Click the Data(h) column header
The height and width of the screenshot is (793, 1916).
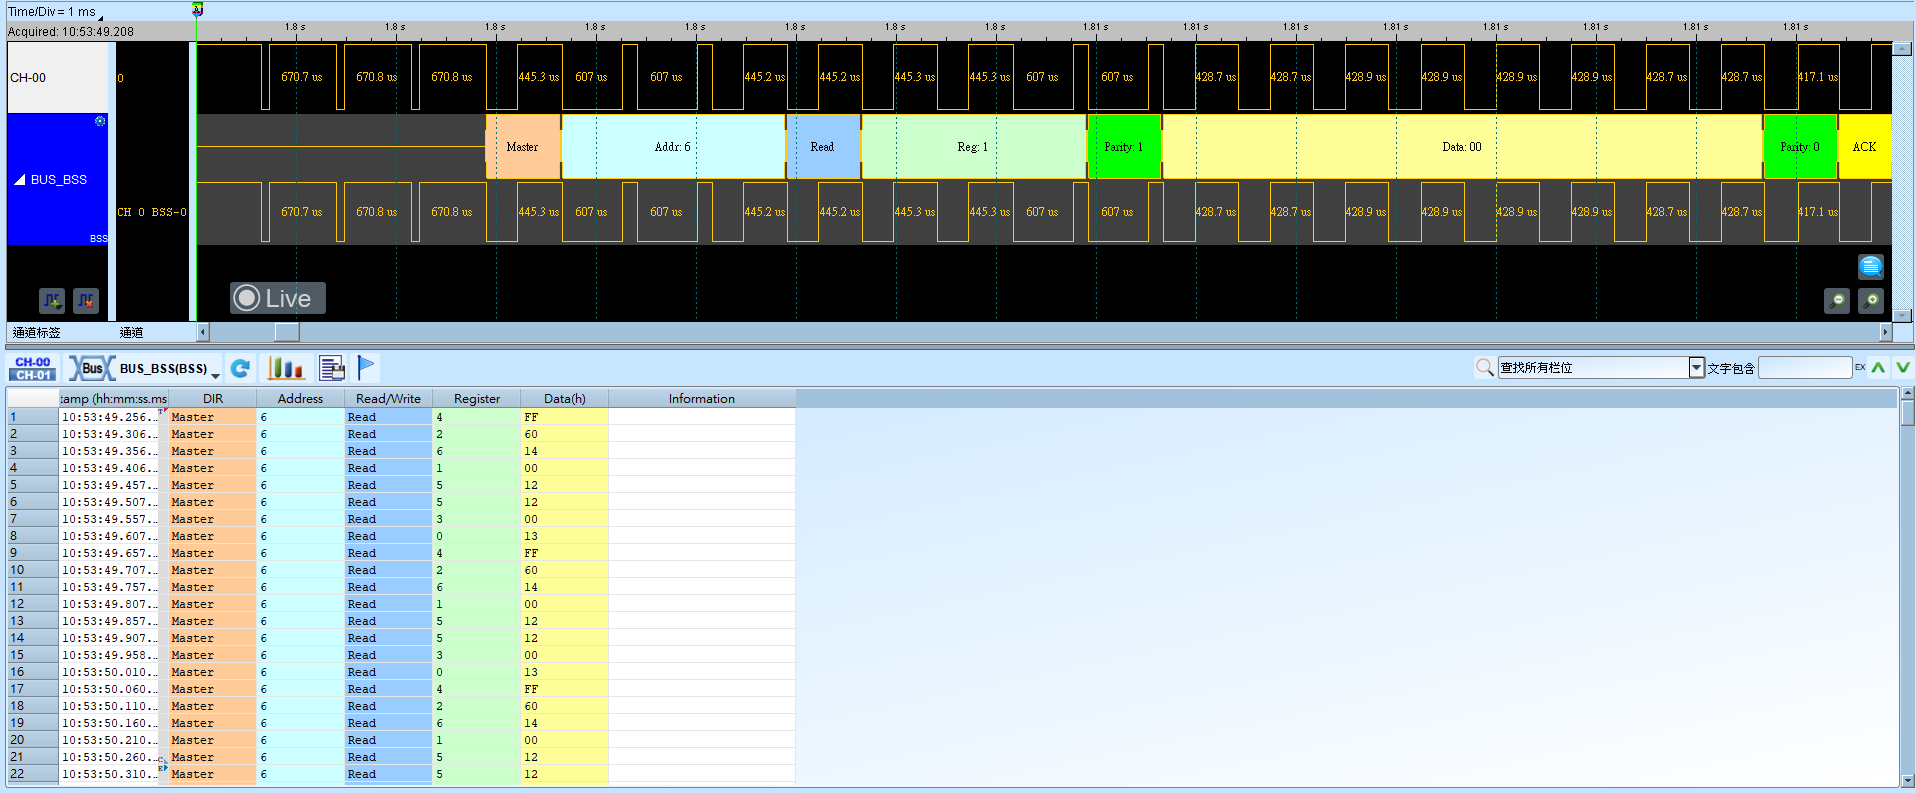click(x=565, y=399)
